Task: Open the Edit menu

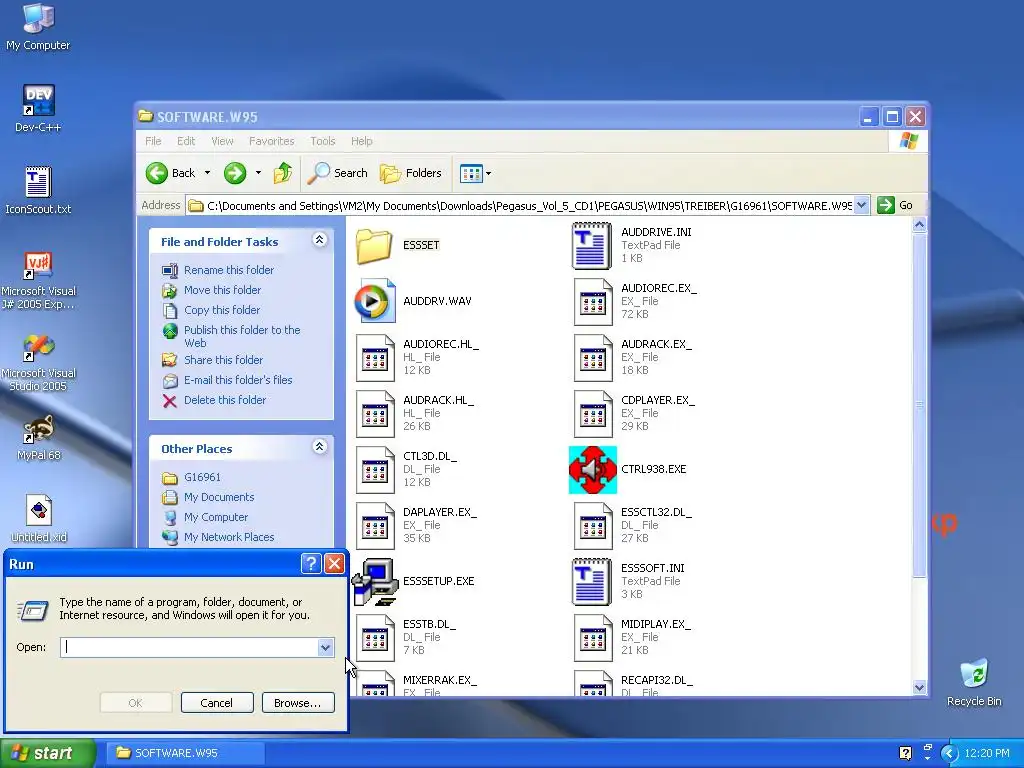Action: coord(186,141)
